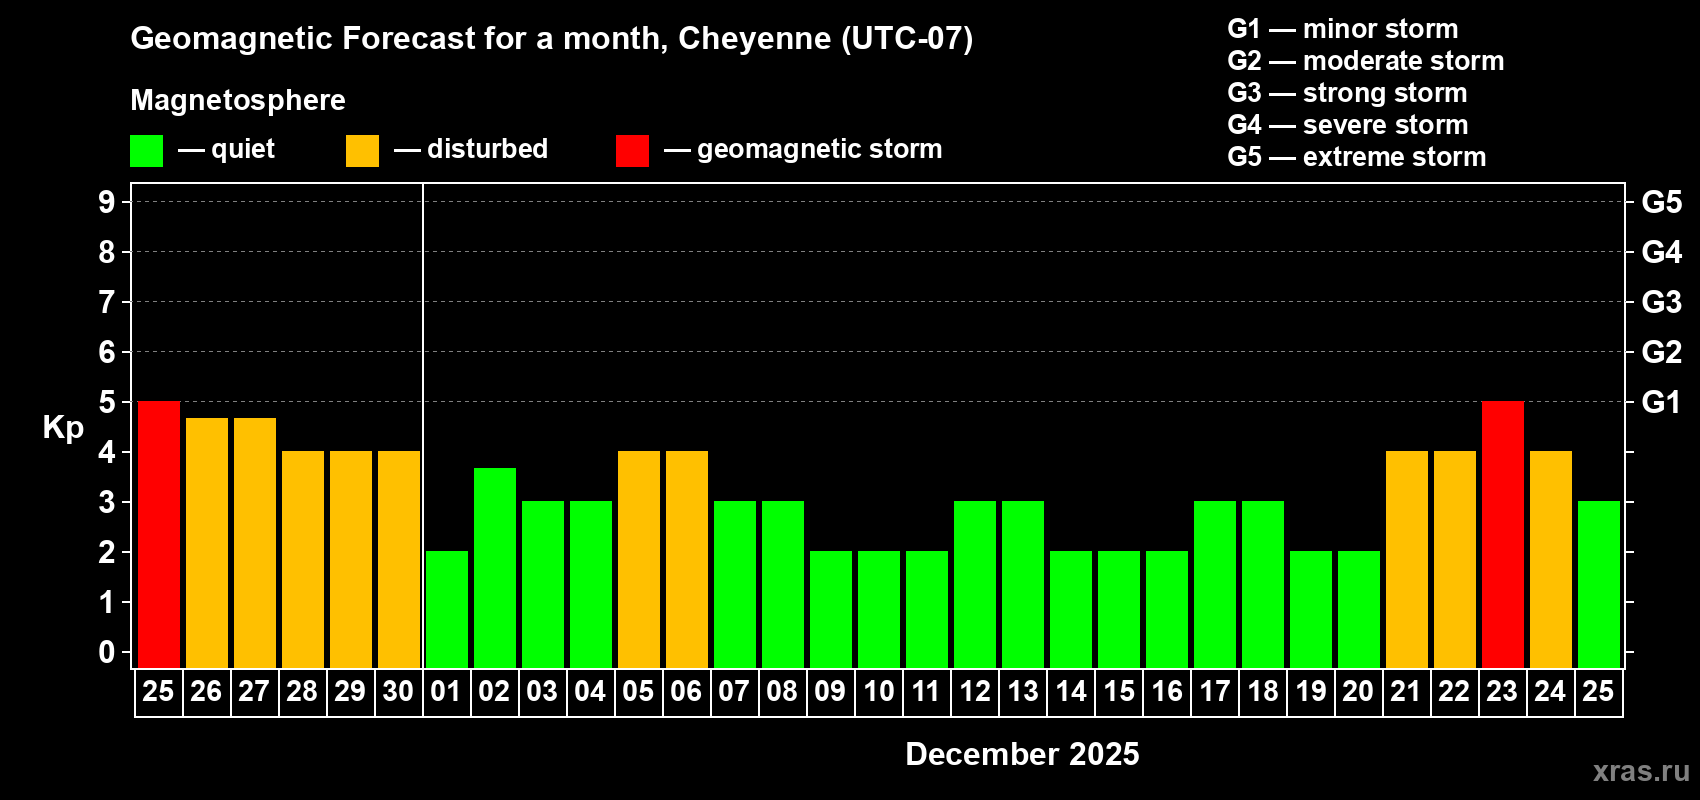
Task: Click the G4 label on right axis
Action: (1662, 252)
